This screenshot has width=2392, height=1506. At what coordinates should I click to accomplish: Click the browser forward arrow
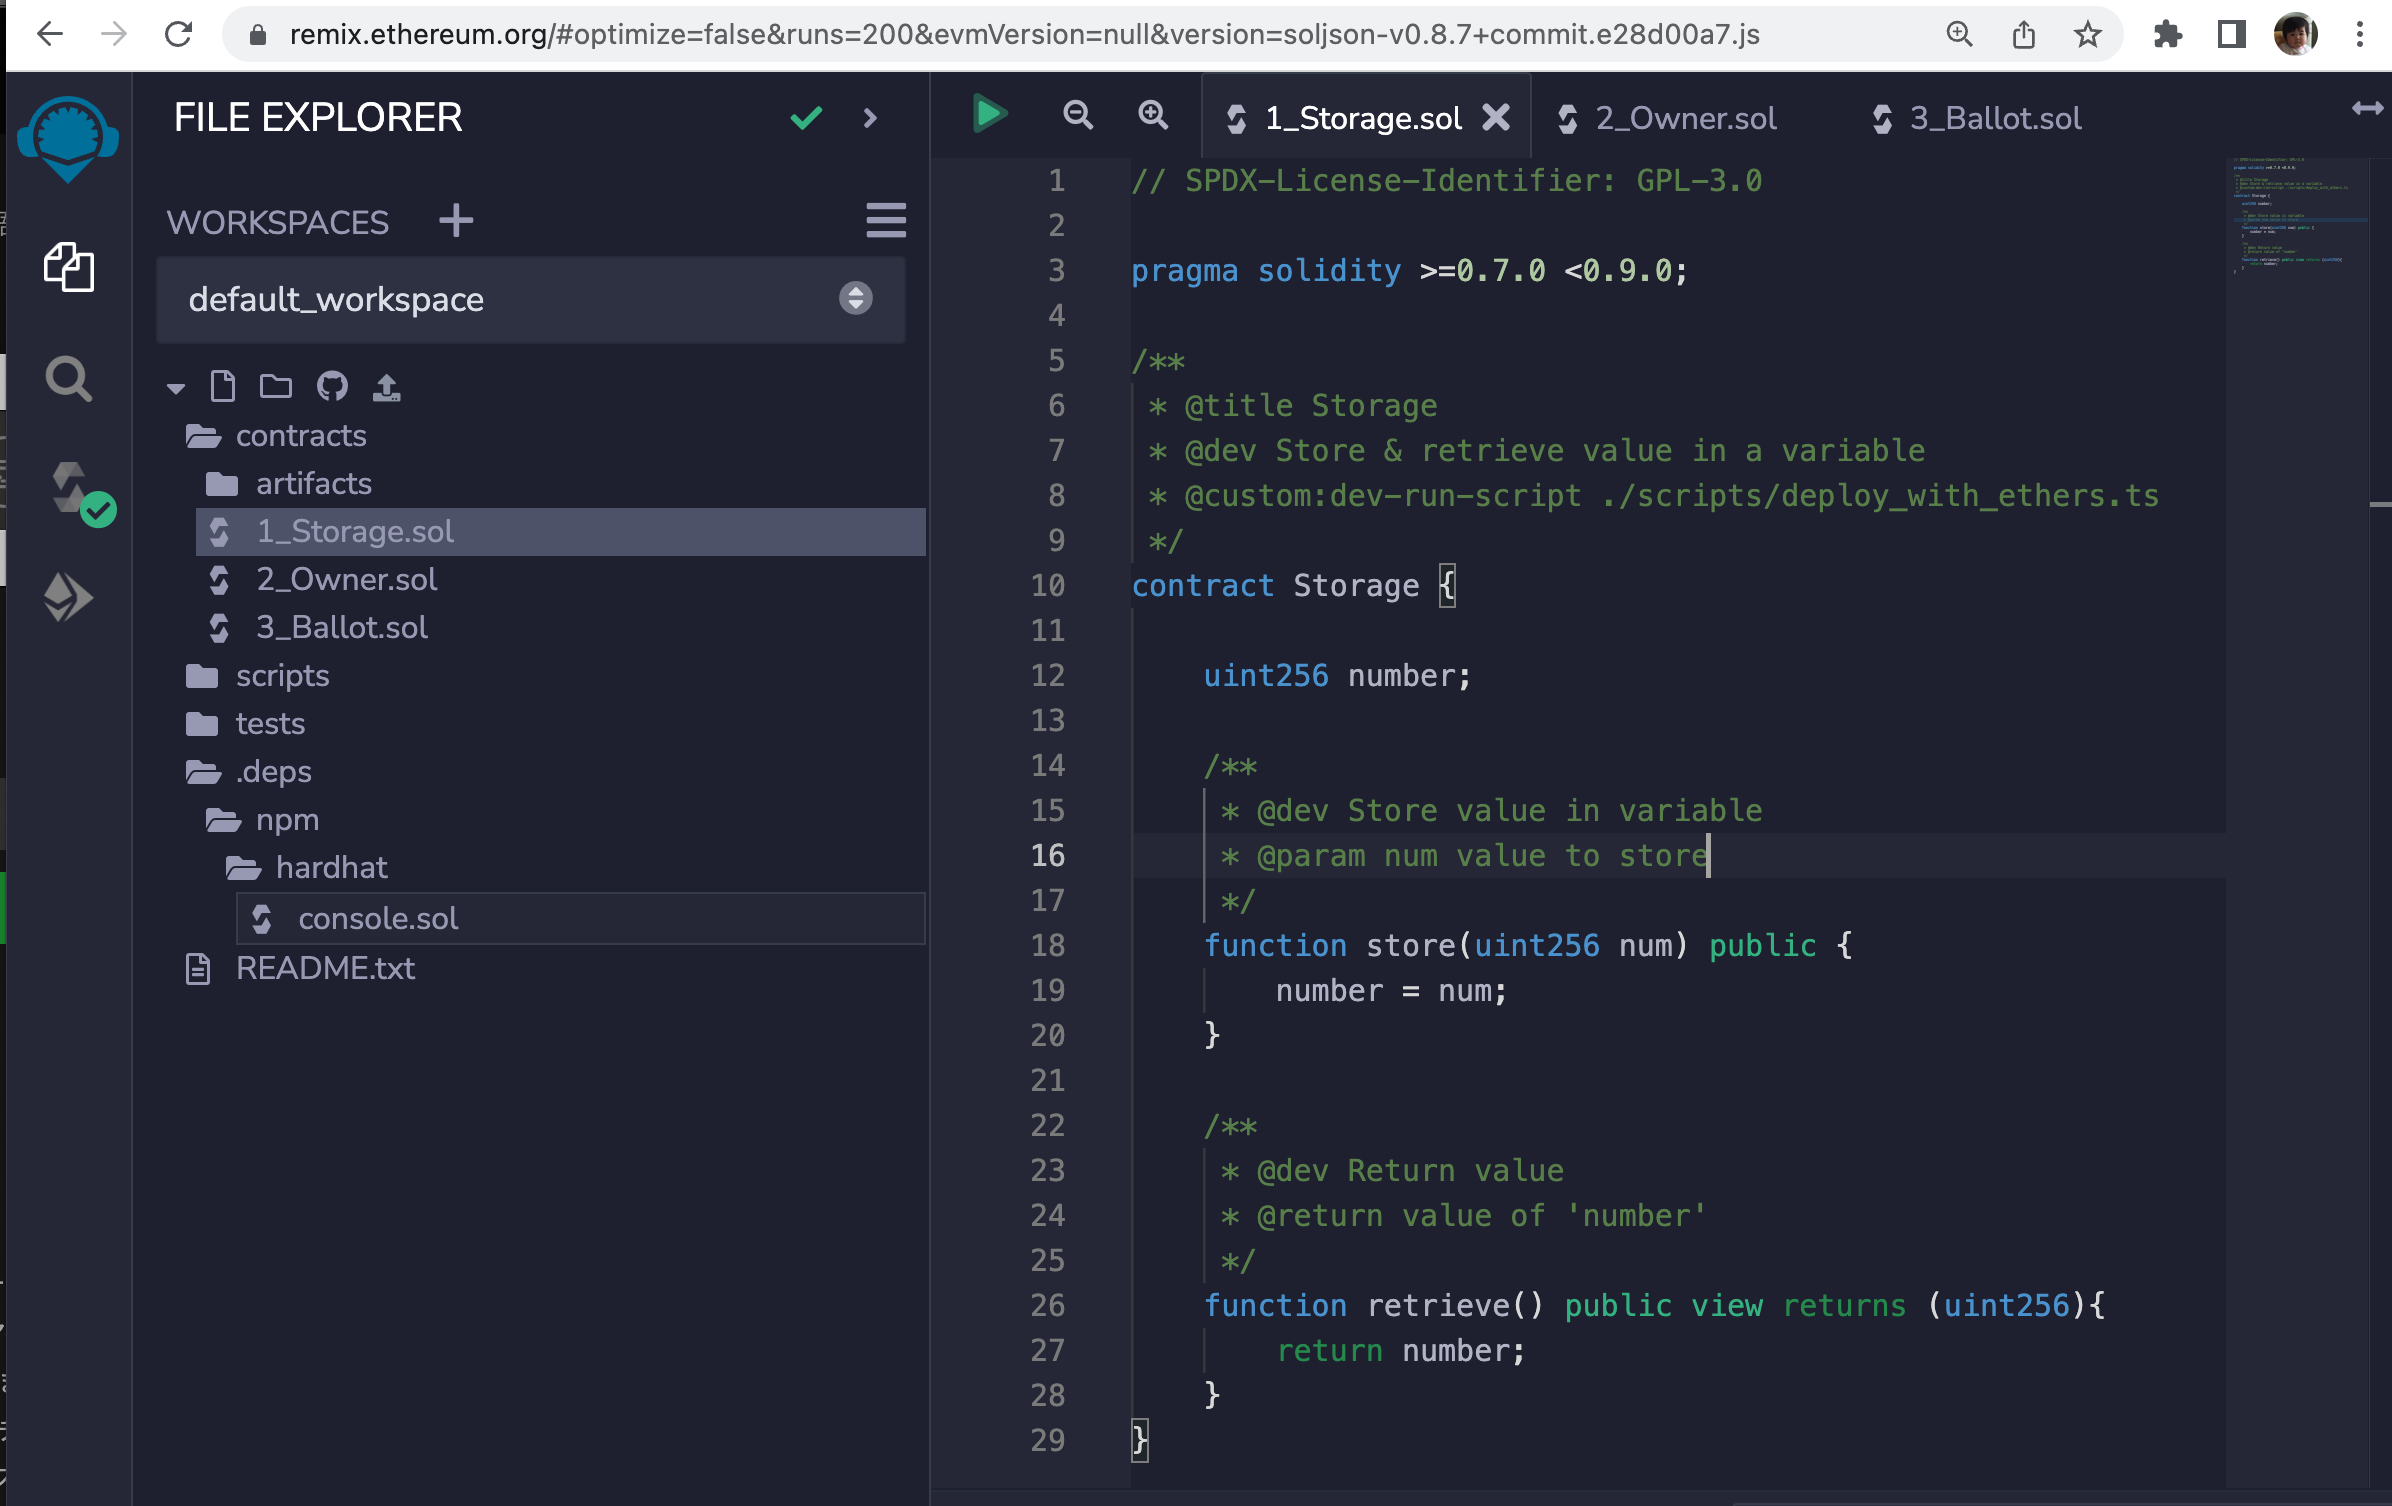[x=114, y=35]
